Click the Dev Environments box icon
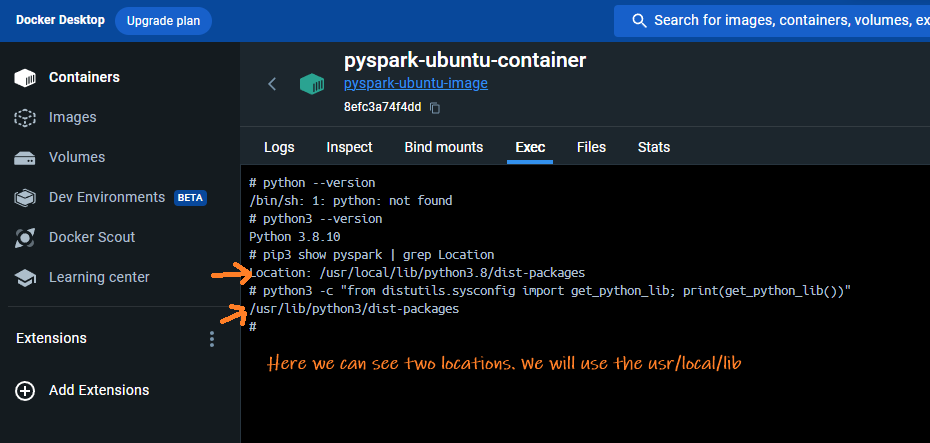Image resolution: width=930 pixels, height=443 pixels. 25,197
